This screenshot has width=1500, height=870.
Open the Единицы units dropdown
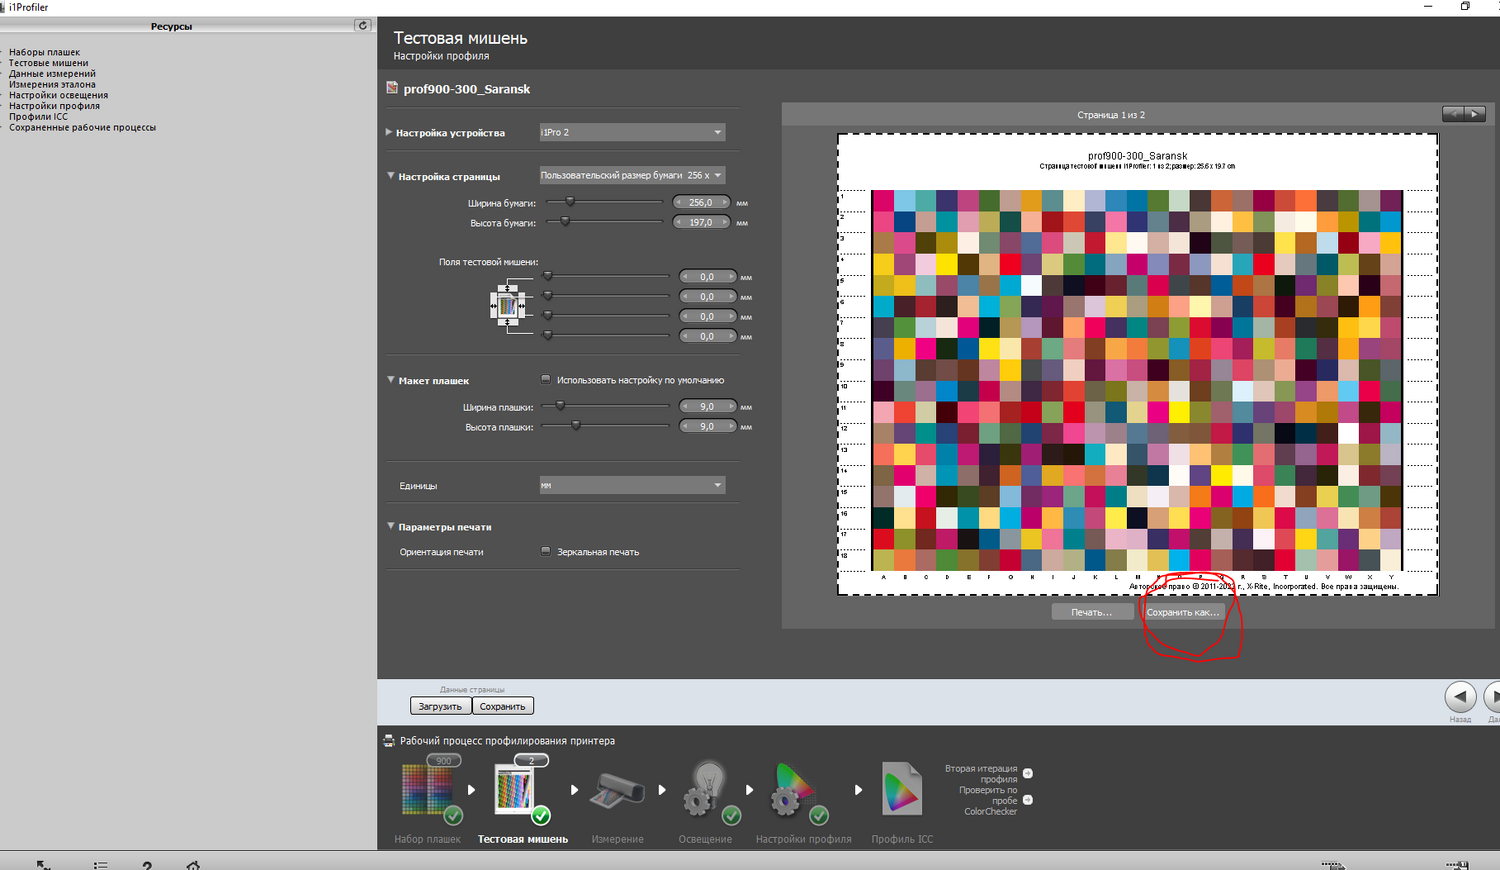631,485
